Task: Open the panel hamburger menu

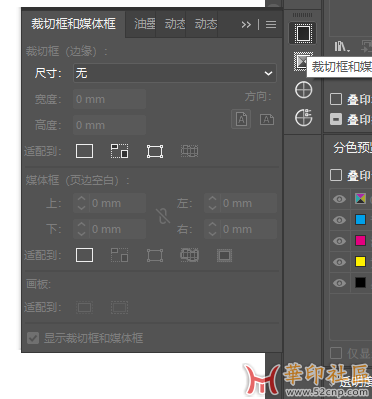Action: 271,24
